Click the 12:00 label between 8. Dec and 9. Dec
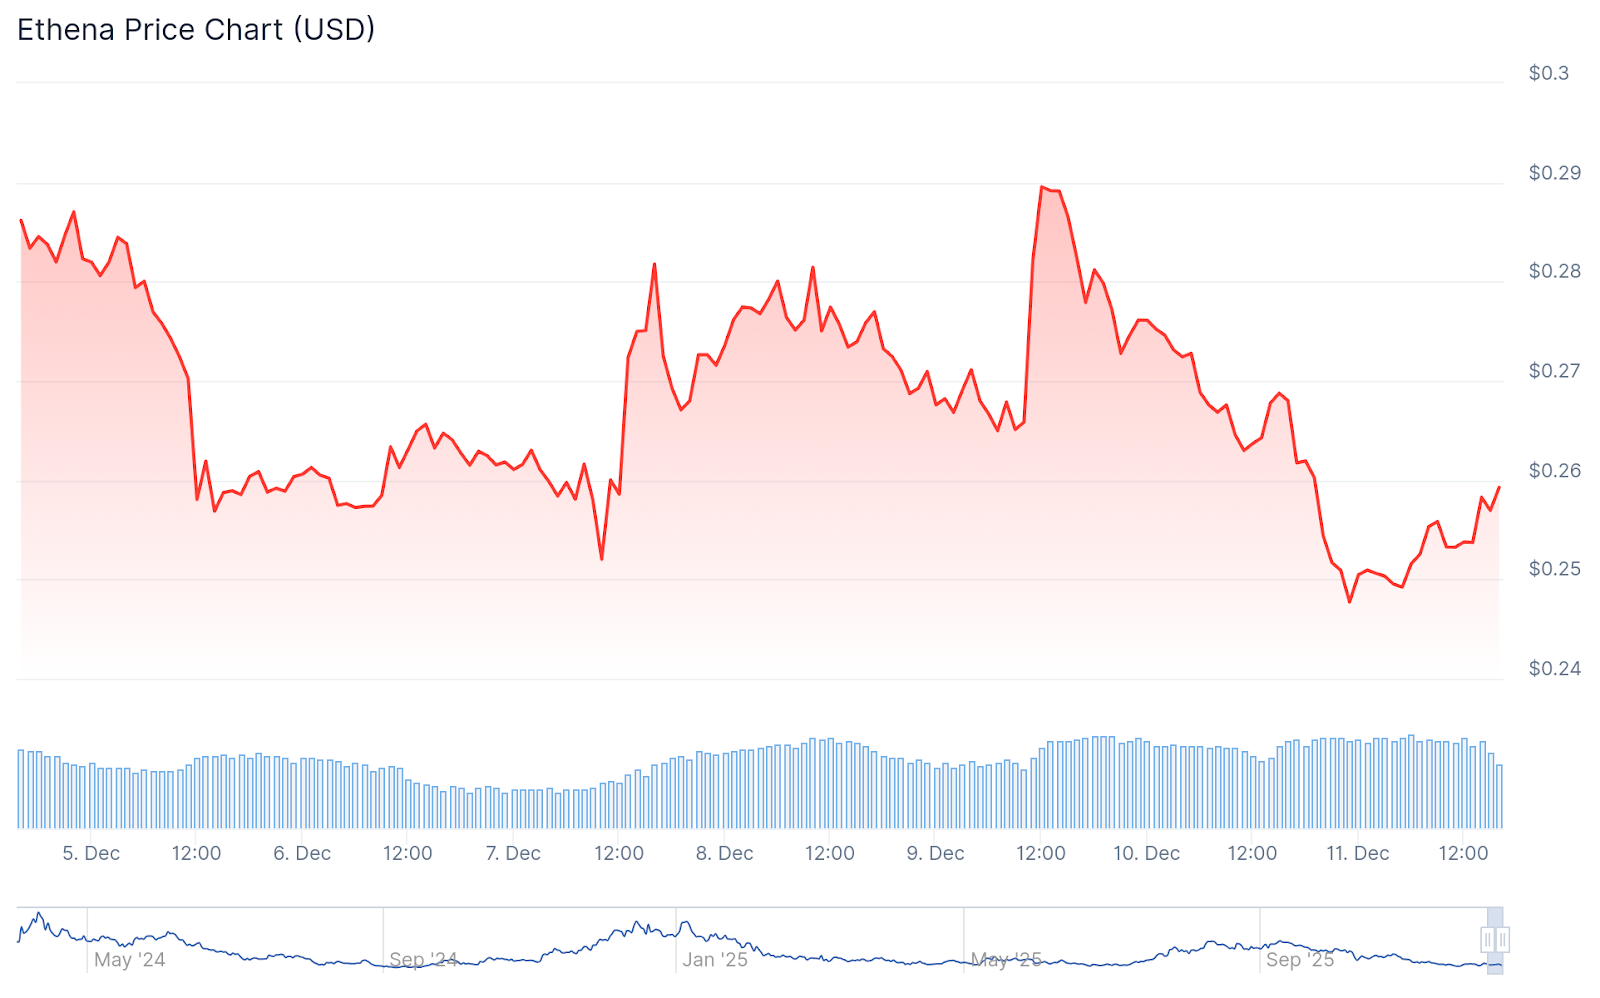 pos(830,853)
